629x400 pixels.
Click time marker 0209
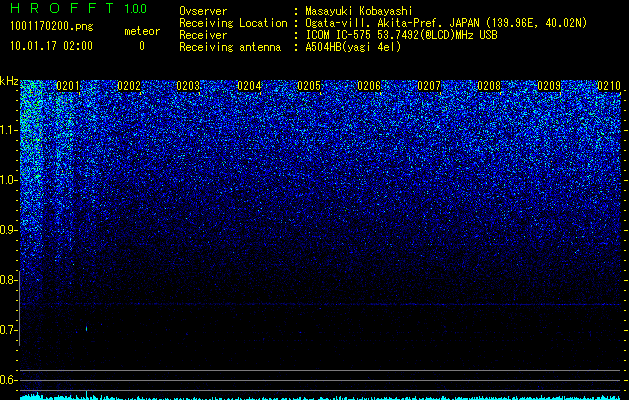click(x=549, y=86)
